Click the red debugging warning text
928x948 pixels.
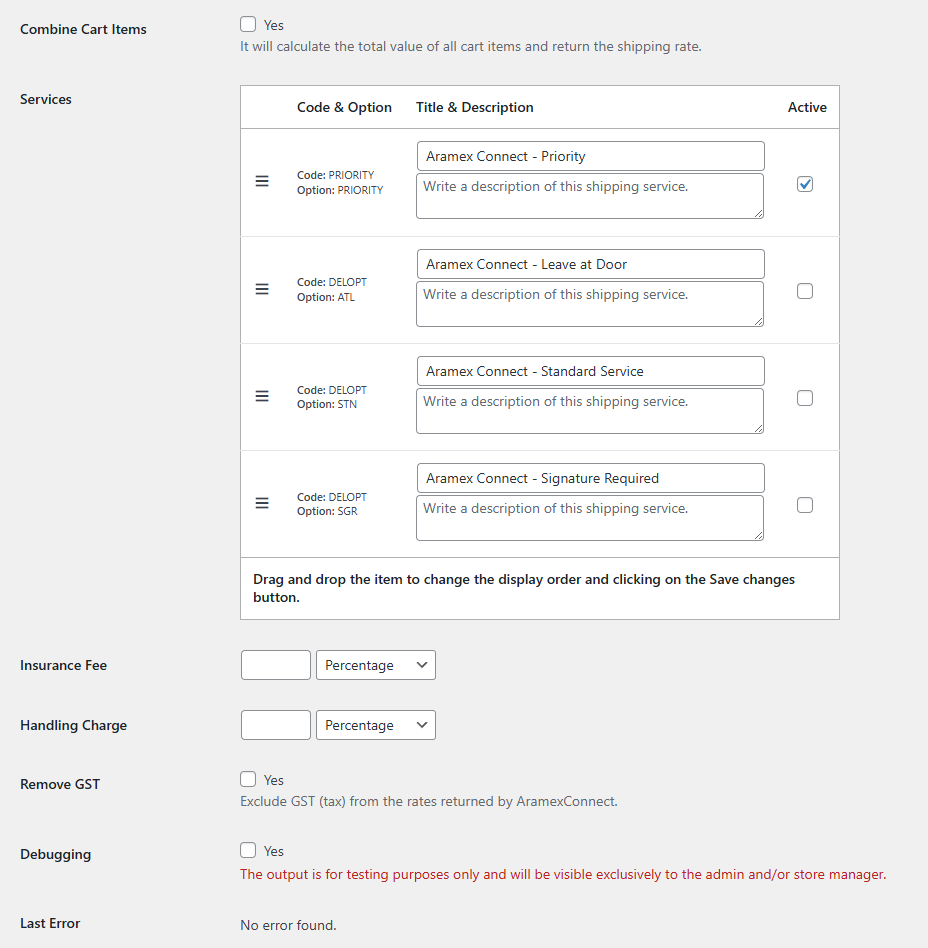563,874
